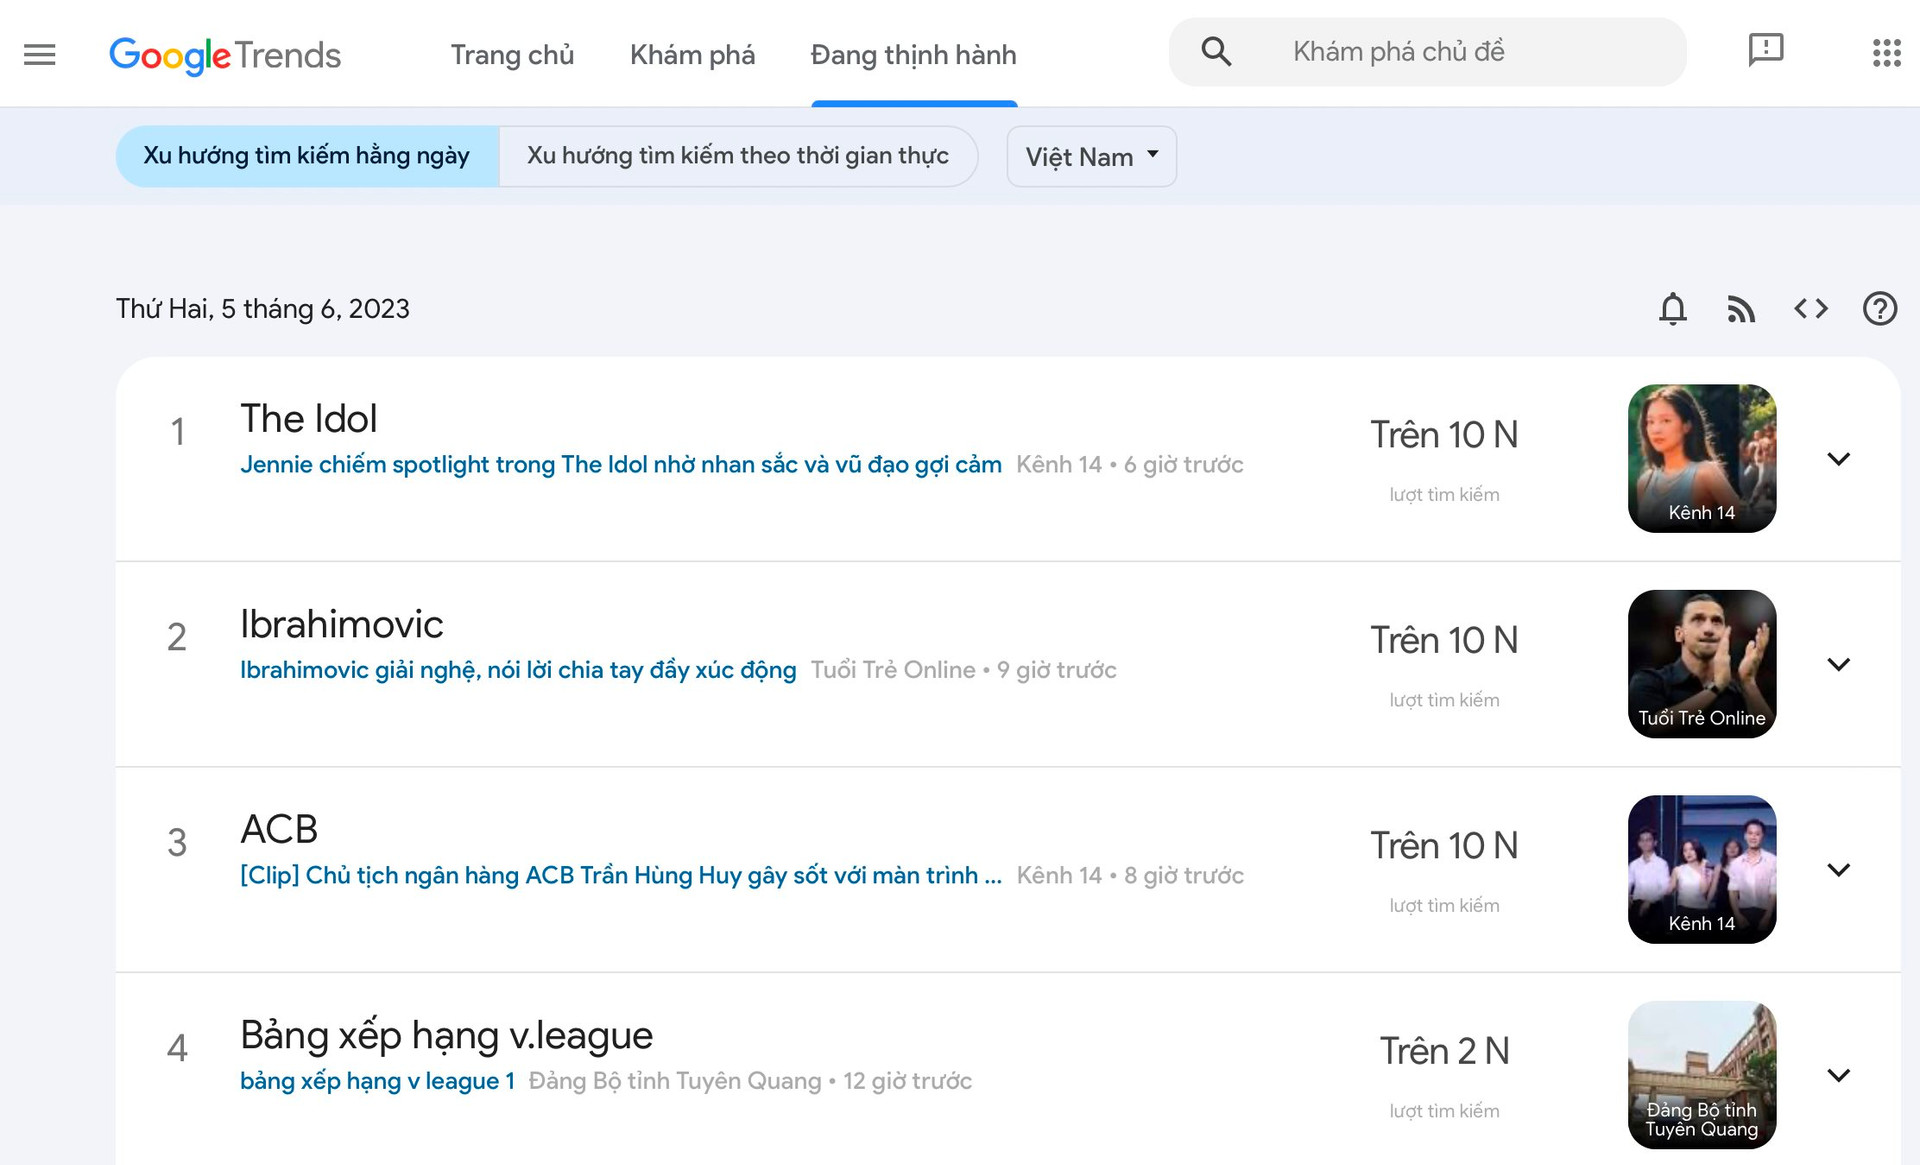Open the send feedback icon

tap(1765, 50)
